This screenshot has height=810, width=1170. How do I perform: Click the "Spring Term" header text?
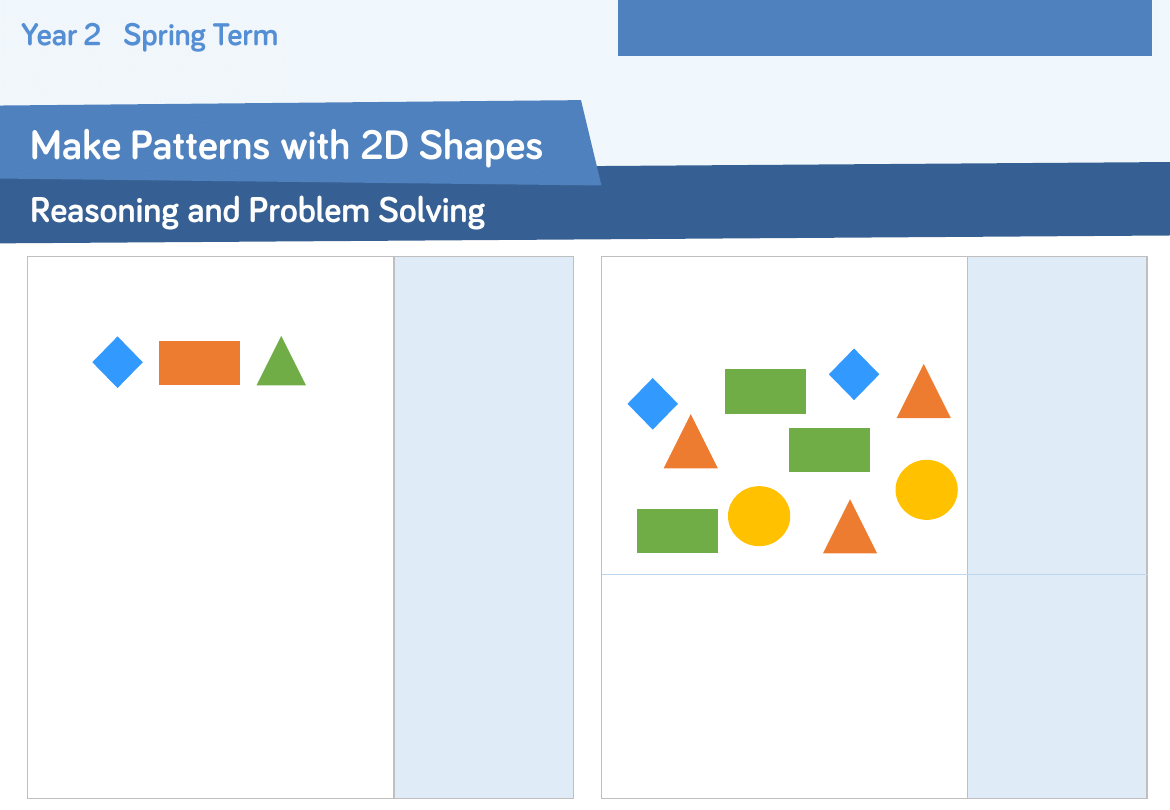[x=200, y=36]
